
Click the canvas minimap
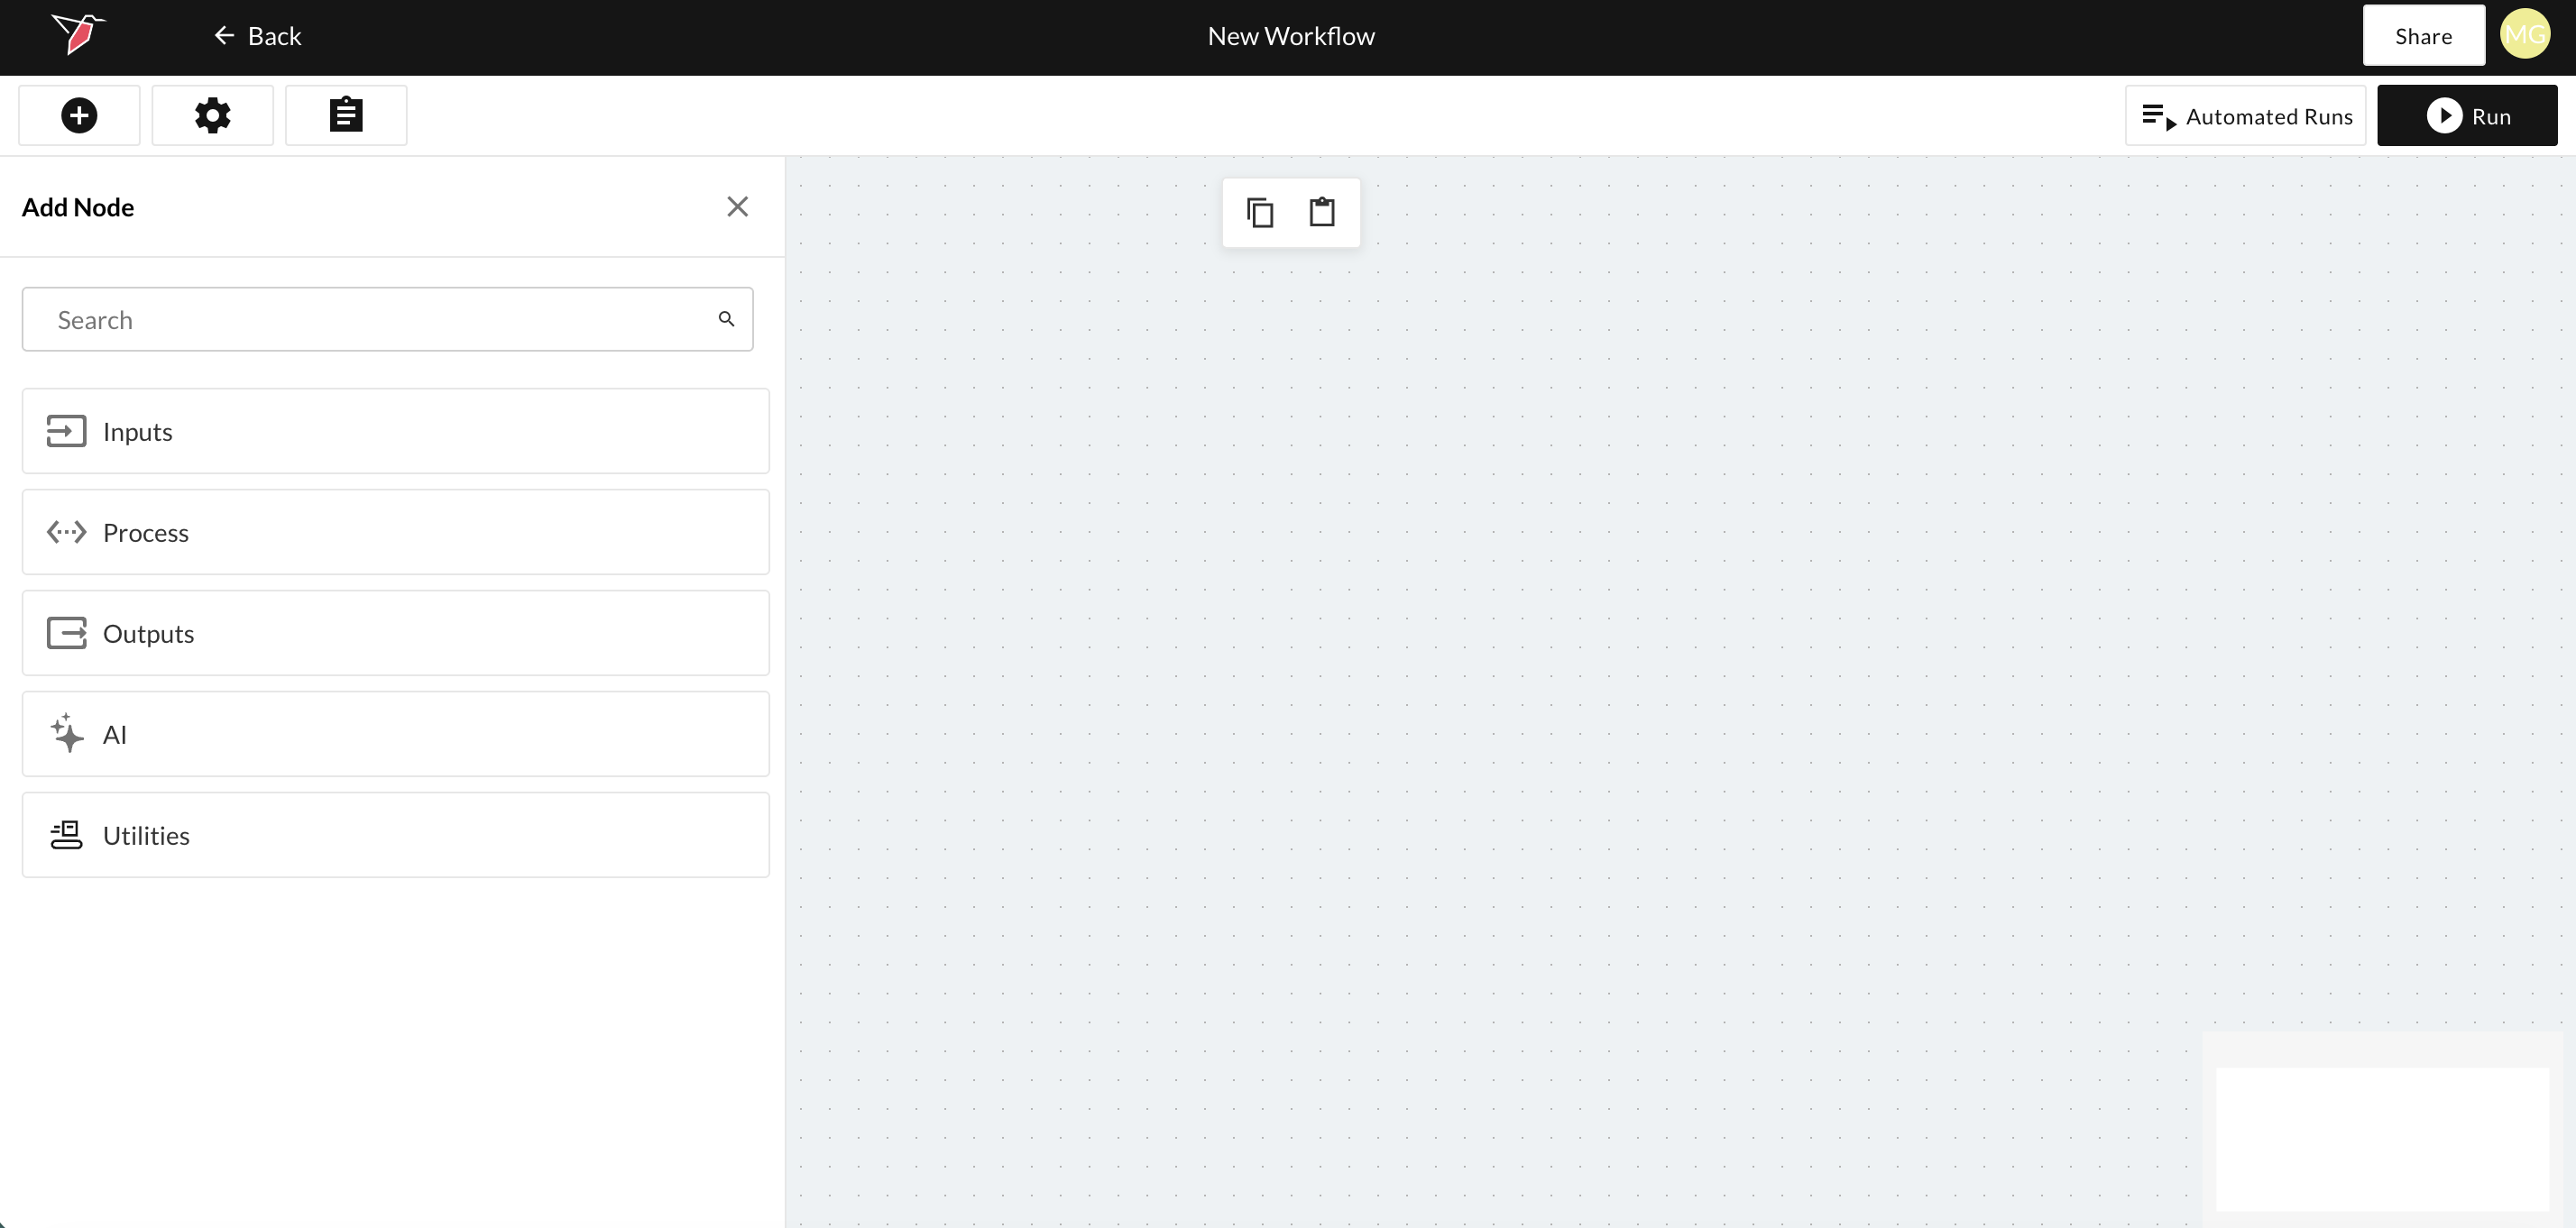coord(2382,1138)
